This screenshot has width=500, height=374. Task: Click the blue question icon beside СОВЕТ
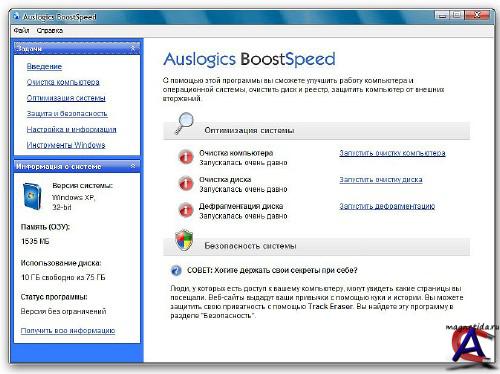[x=176, y=270]
